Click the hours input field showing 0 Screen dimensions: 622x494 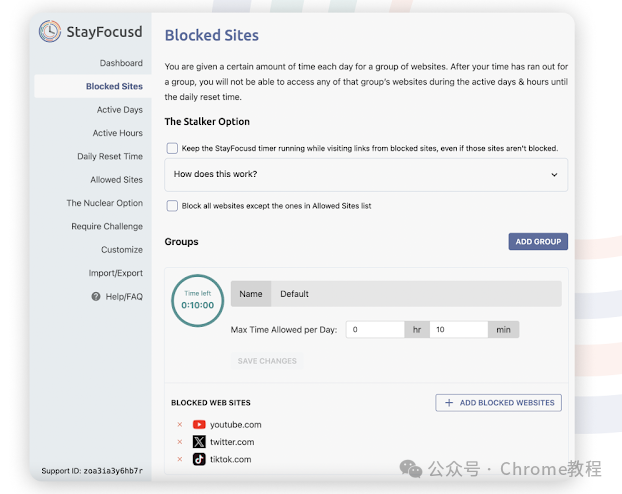375,330
